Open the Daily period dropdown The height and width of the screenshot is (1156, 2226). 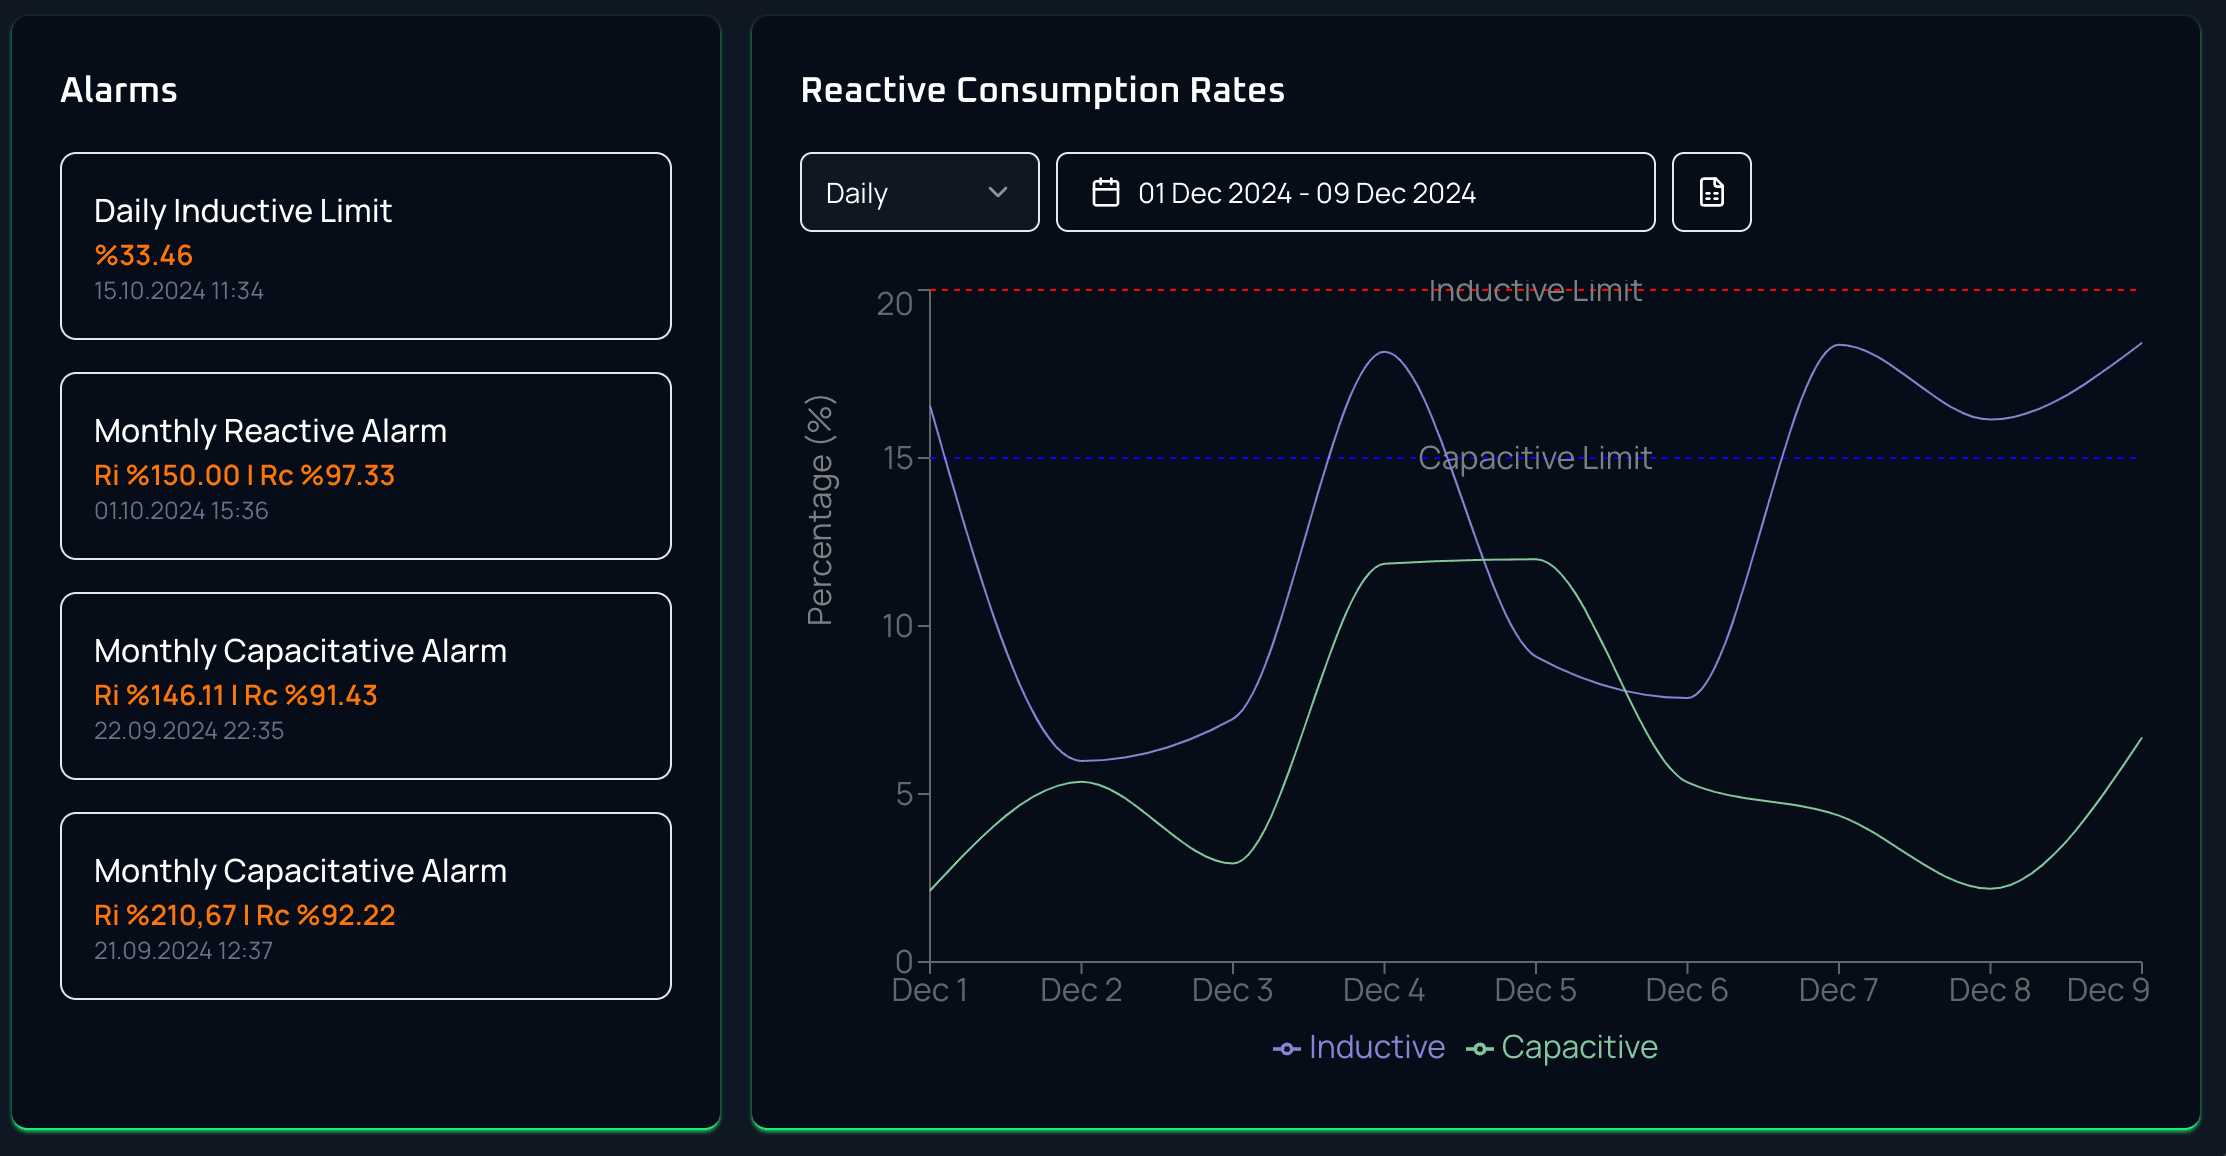919,192
